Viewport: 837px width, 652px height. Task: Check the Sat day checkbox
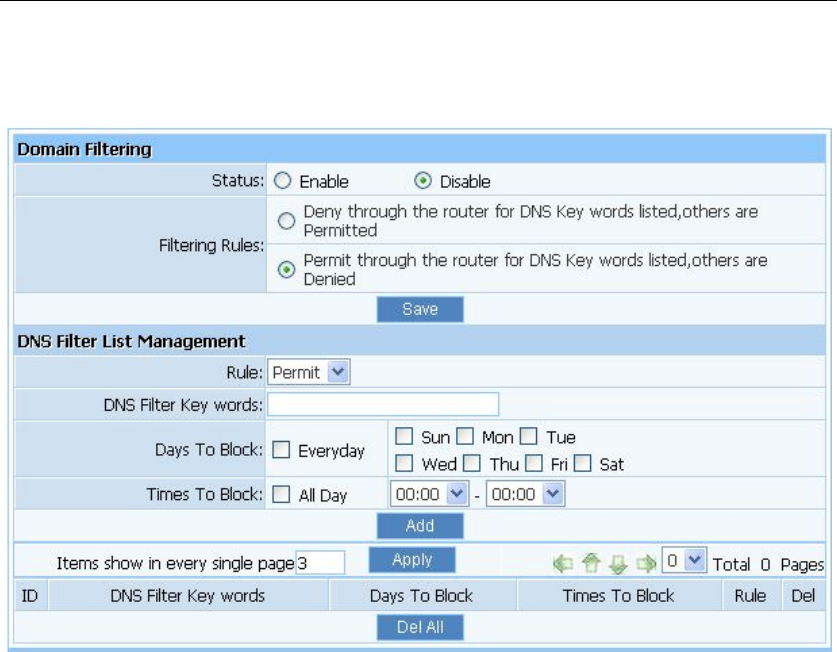click(x=583, y=463)
